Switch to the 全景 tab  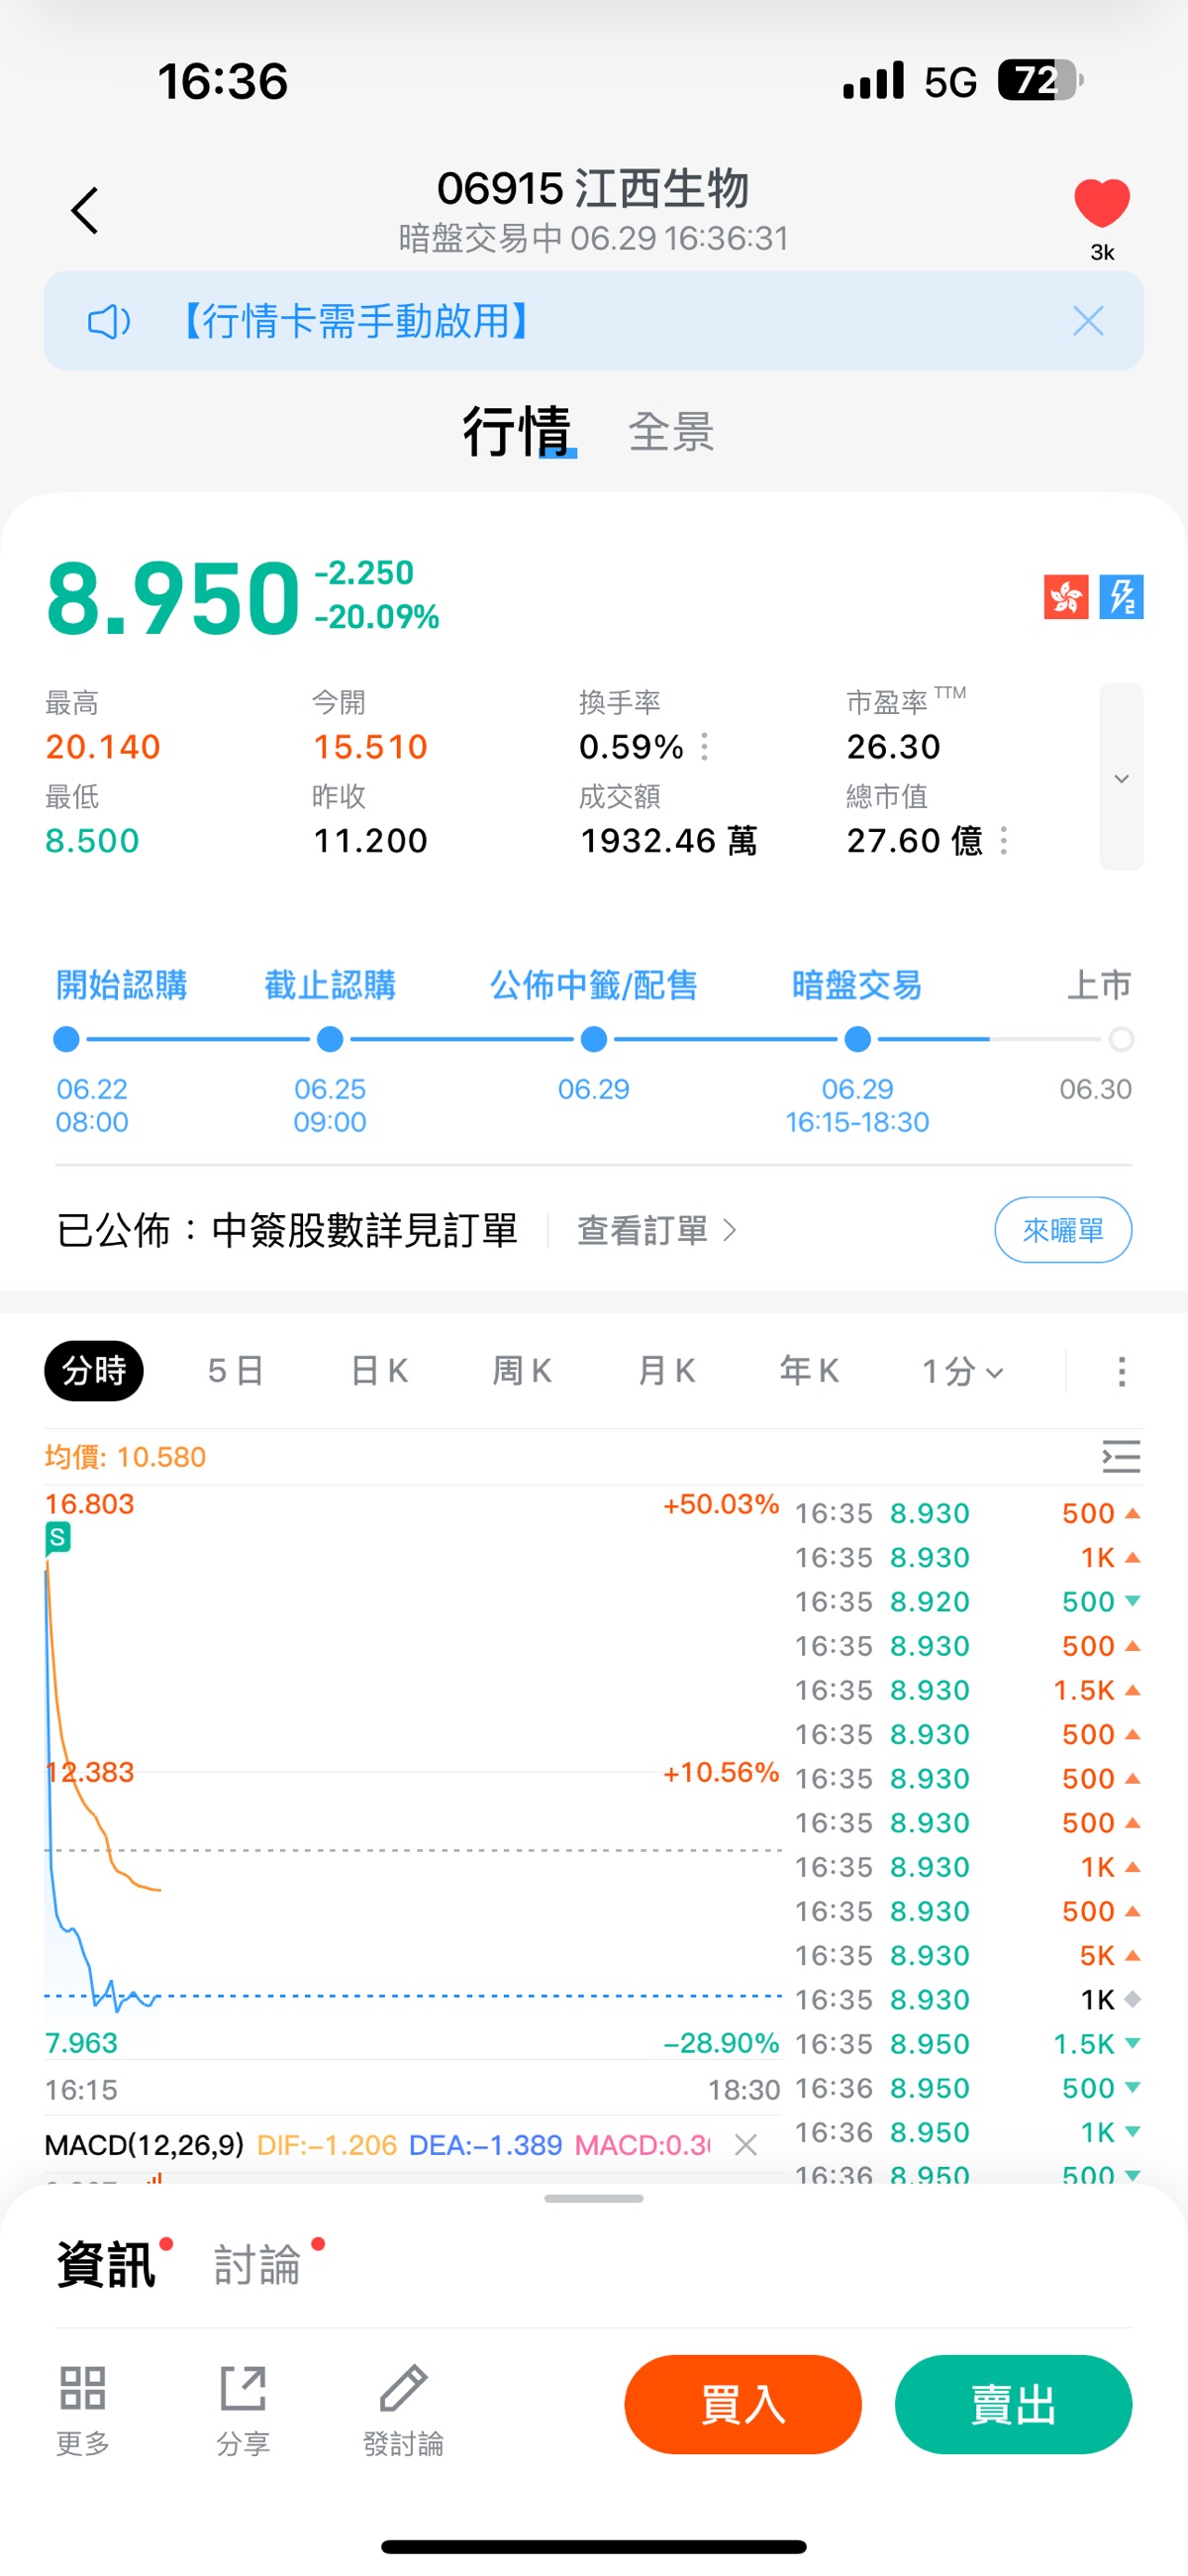point(671,432)
